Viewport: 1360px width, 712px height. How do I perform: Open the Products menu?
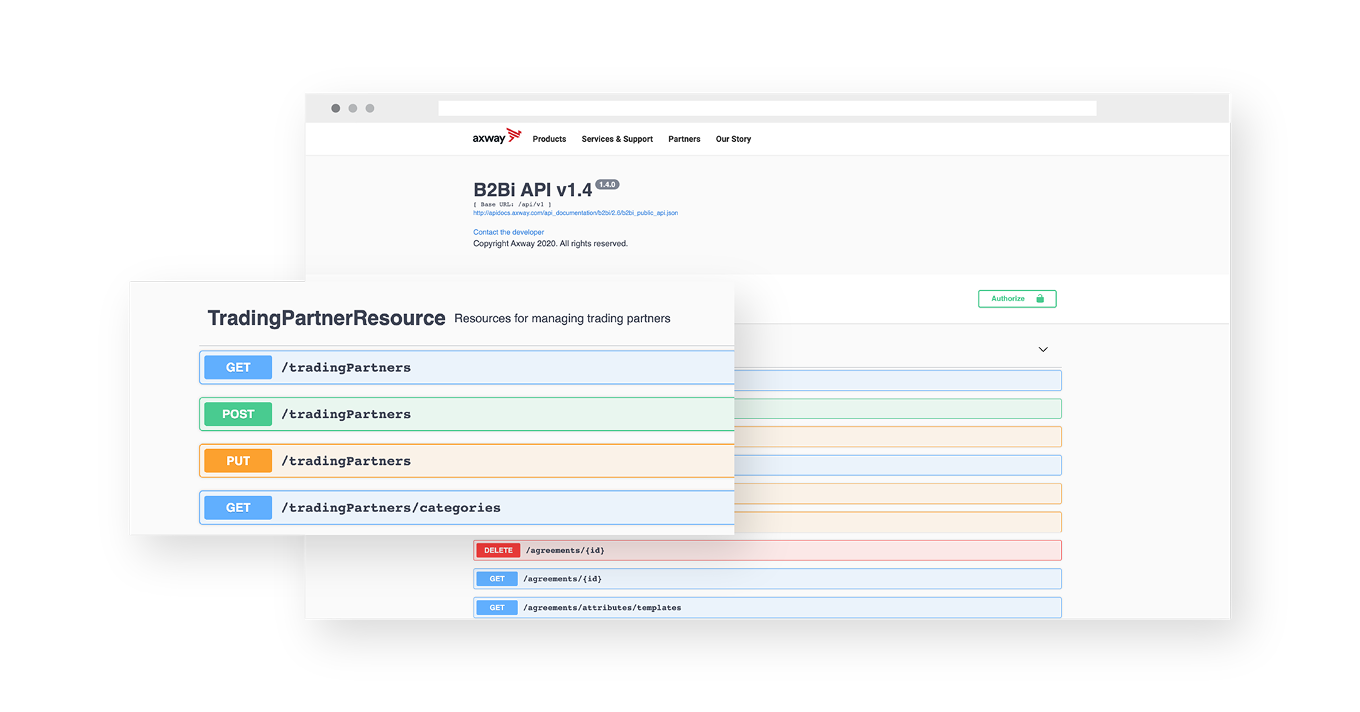coord(549,139)
